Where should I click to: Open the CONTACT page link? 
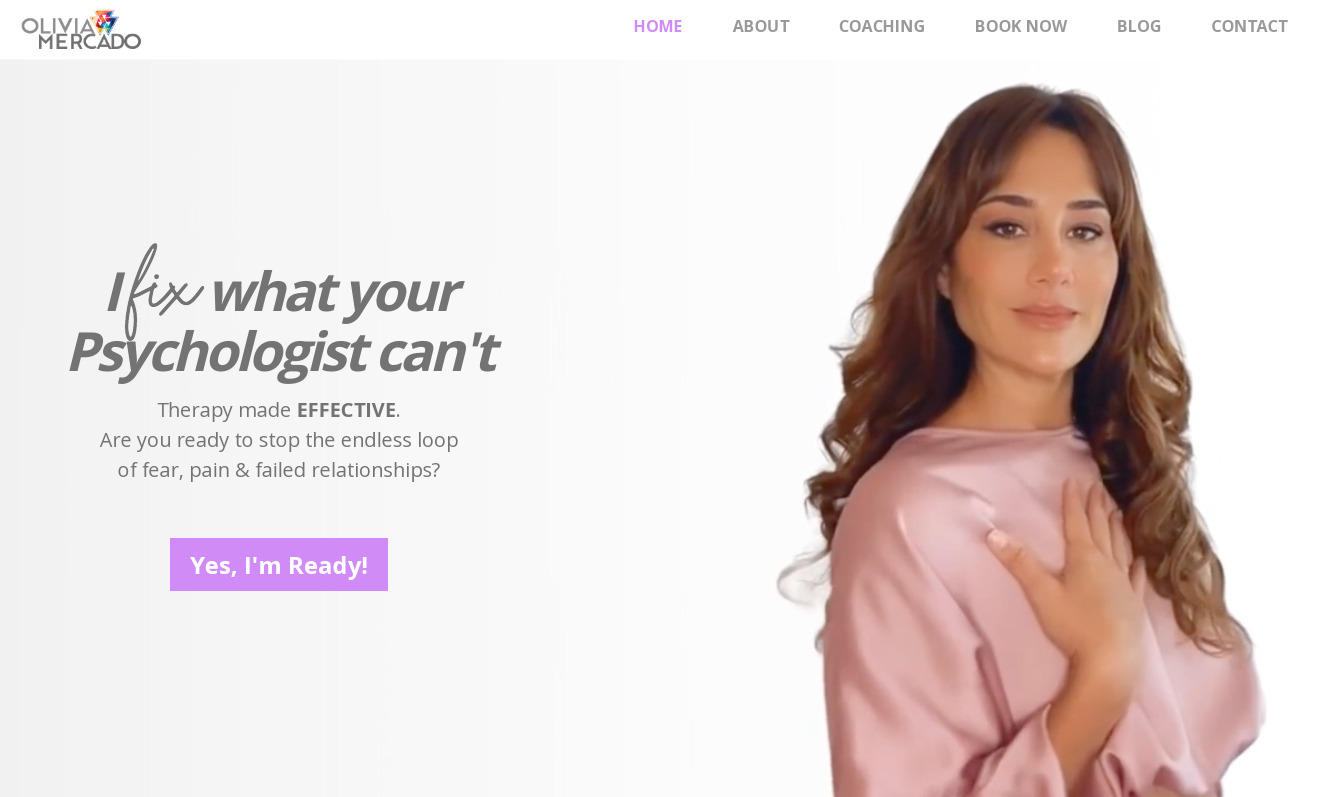[x=1249, y=26]
